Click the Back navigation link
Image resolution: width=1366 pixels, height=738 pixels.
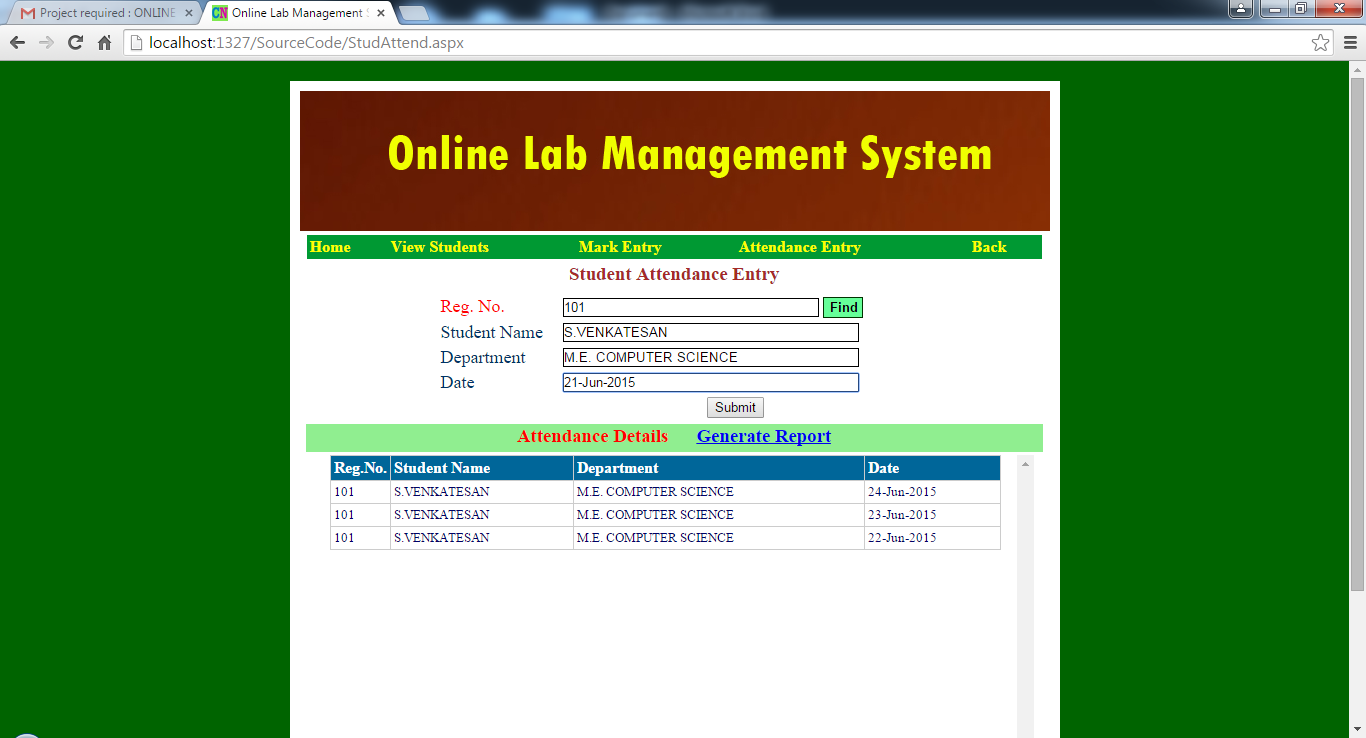[989, 247]
